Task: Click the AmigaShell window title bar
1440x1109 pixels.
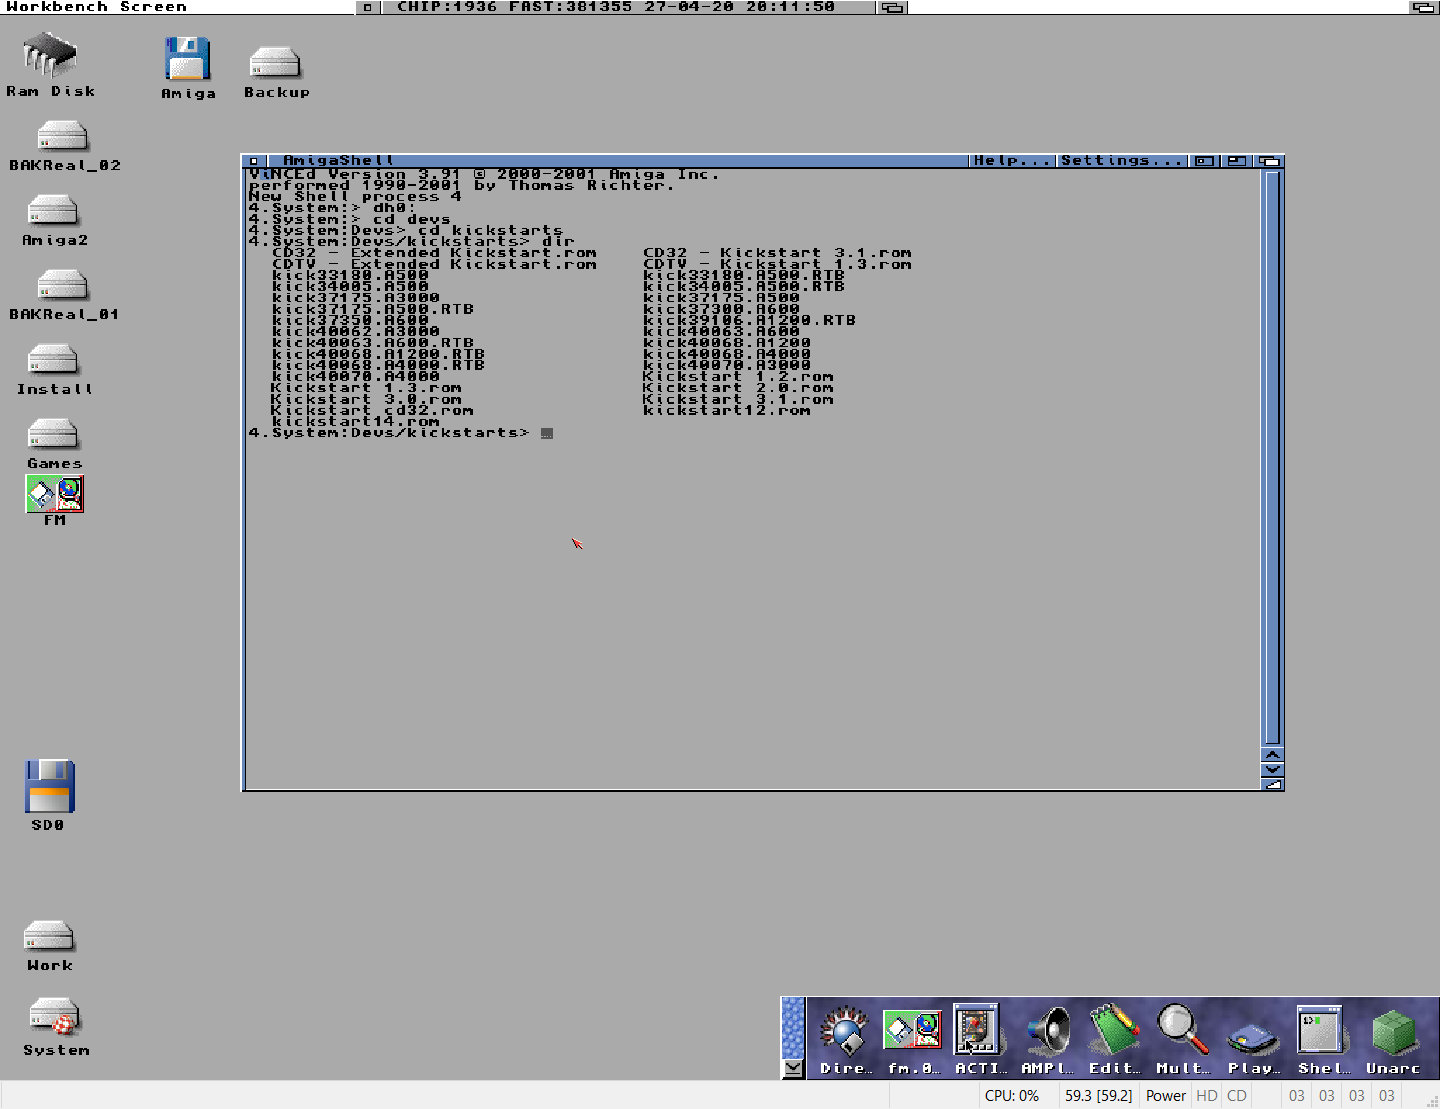Action: (620, 161)
